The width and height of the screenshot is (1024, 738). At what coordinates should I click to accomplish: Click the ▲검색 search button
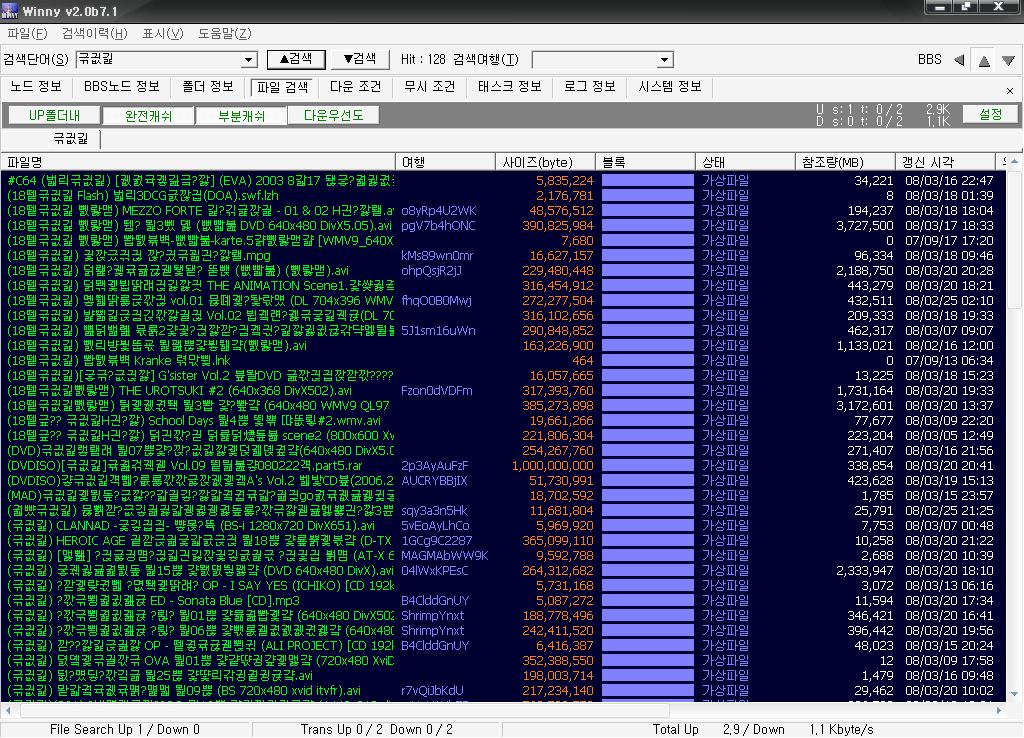[296, 59]
